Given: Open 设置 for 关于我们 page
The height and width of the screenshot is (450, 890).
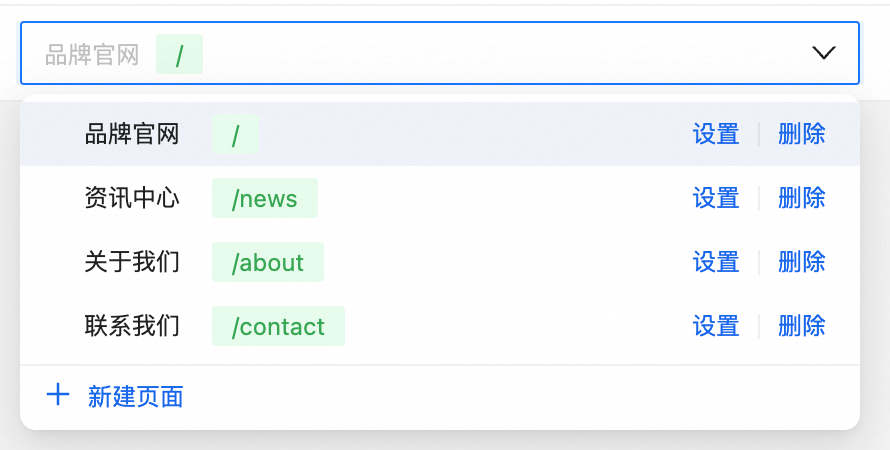Looking at the screenshot, I should 716,262.
